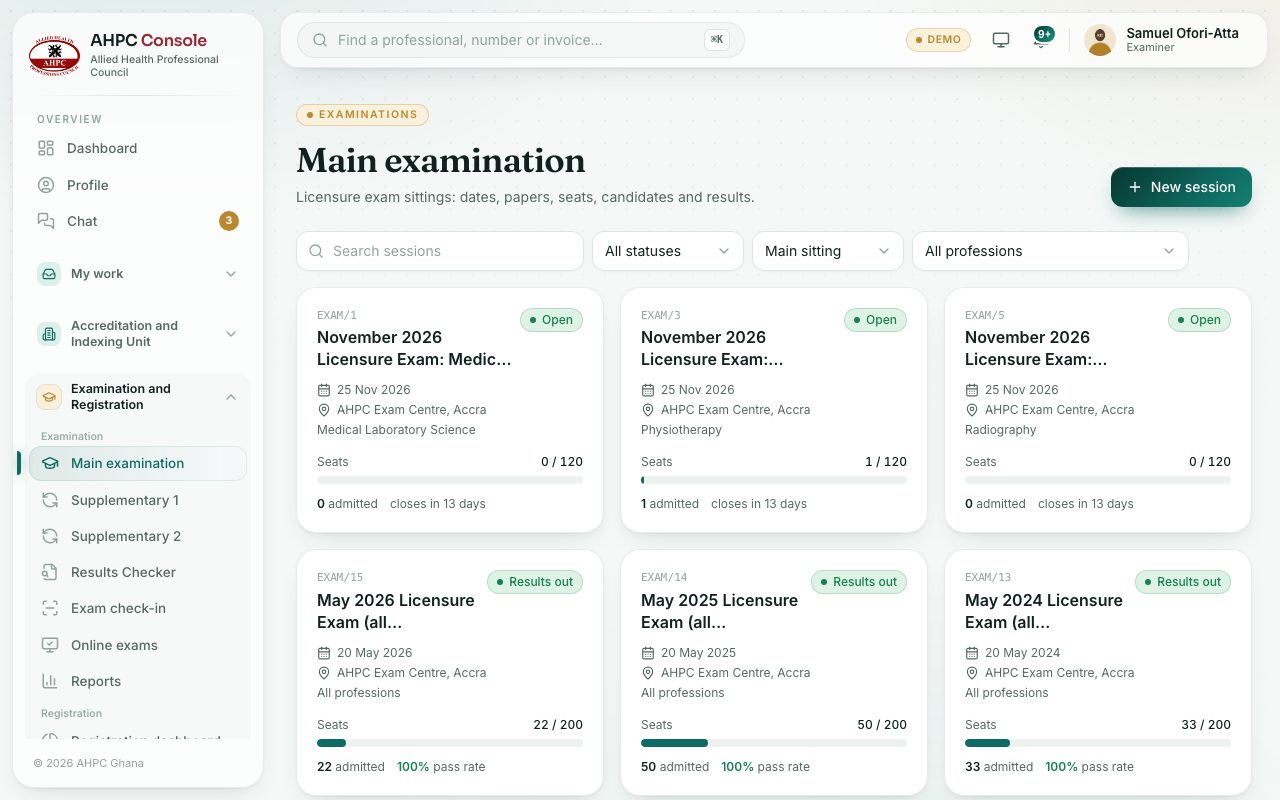Create a New session
Image resolution: width=1280 pixels, height=800 pixels.
tap(1181, 187)
